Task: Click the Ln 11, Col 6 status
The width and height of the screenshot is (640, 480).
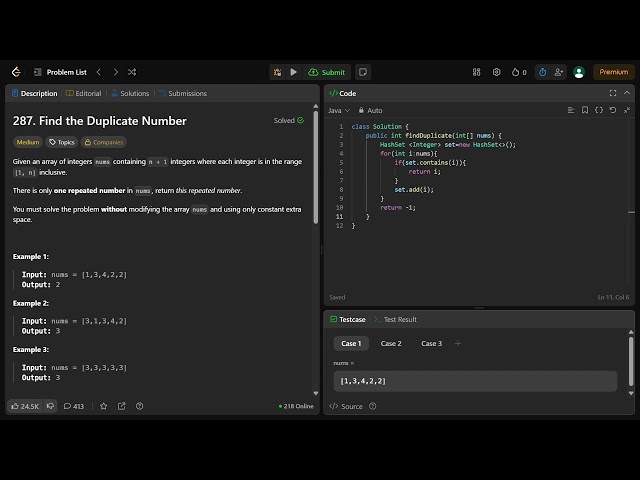Action: pyautogui.click(x=613, y=297)
